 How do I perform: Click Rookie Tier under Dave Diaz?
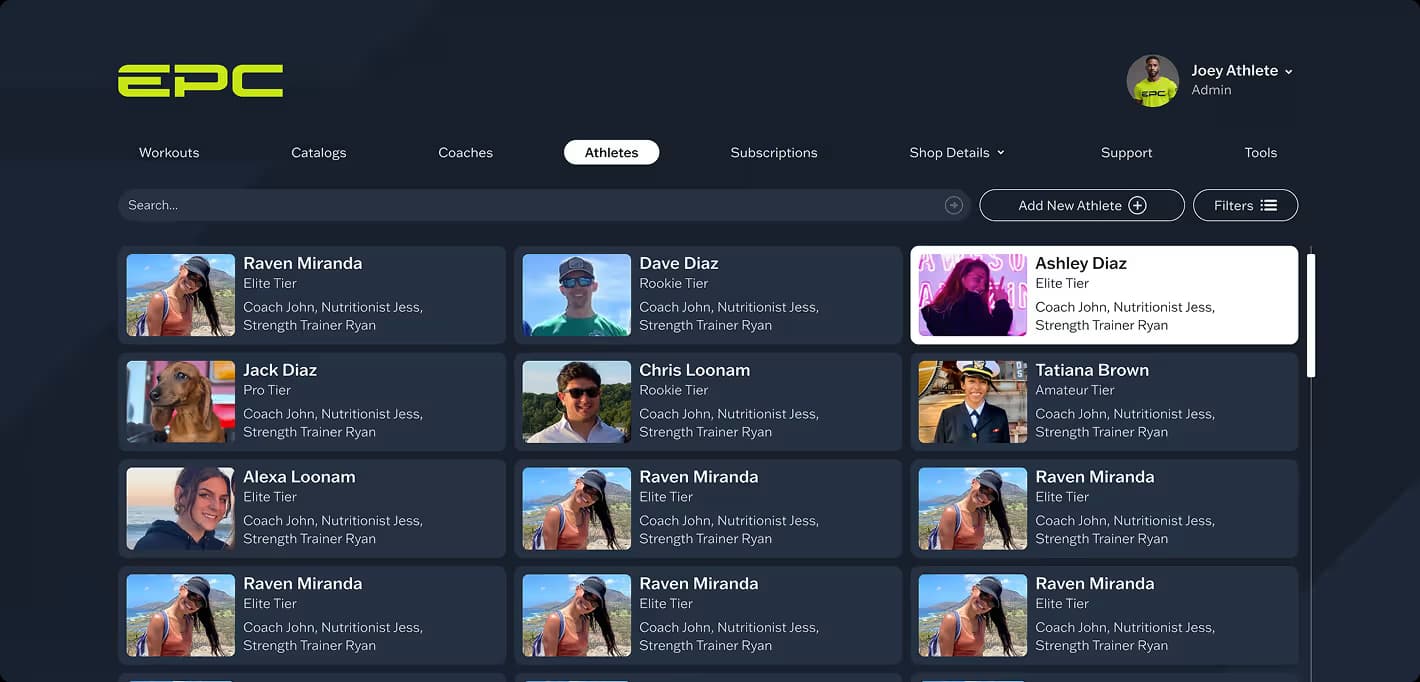674,283
